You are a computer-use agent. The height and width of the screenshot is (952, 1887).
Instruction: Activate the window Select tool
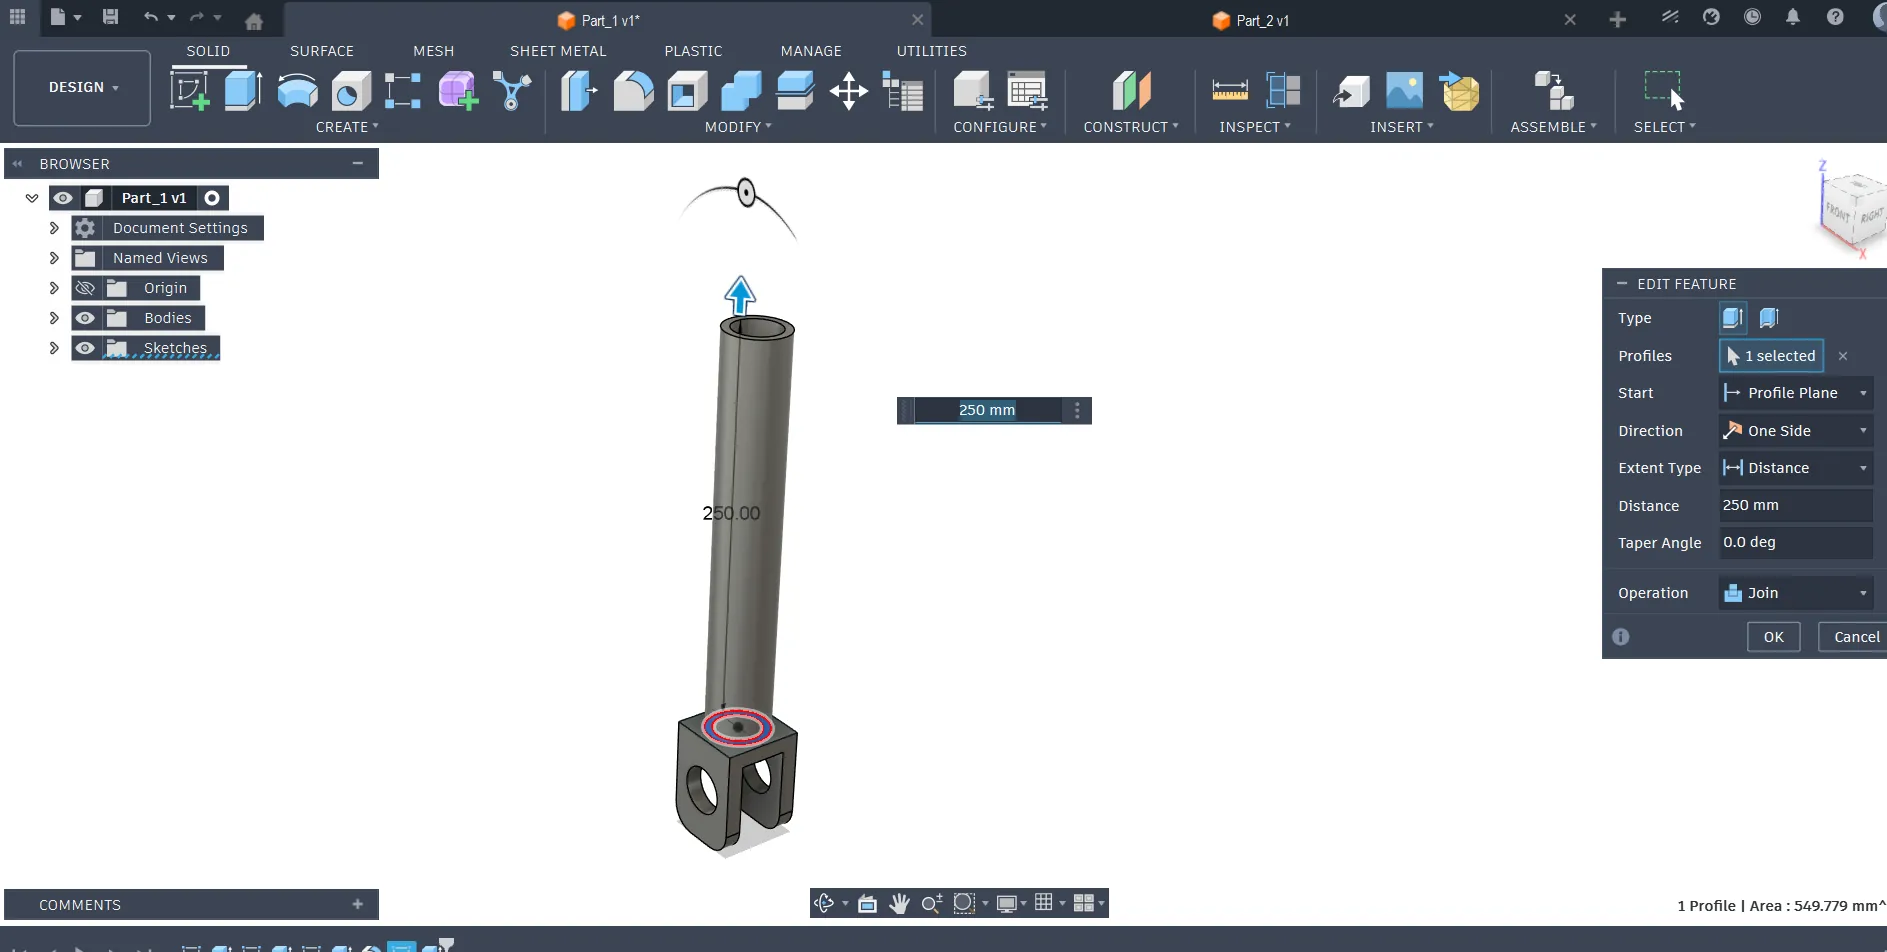click(1665, 91)
